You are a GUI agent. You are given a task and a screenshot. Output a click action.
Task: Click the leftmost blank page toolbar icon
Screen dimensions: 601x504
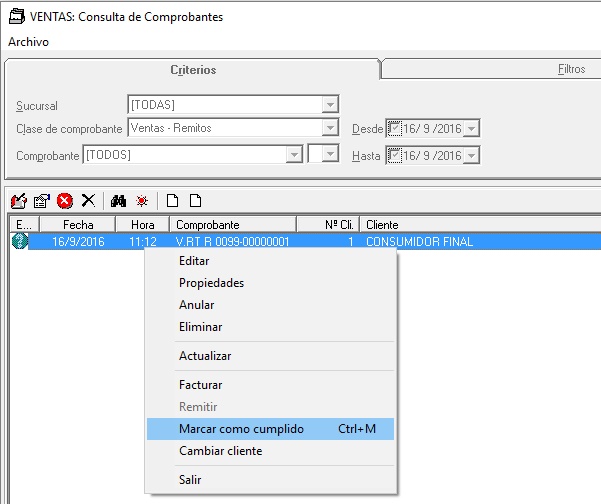173,200
